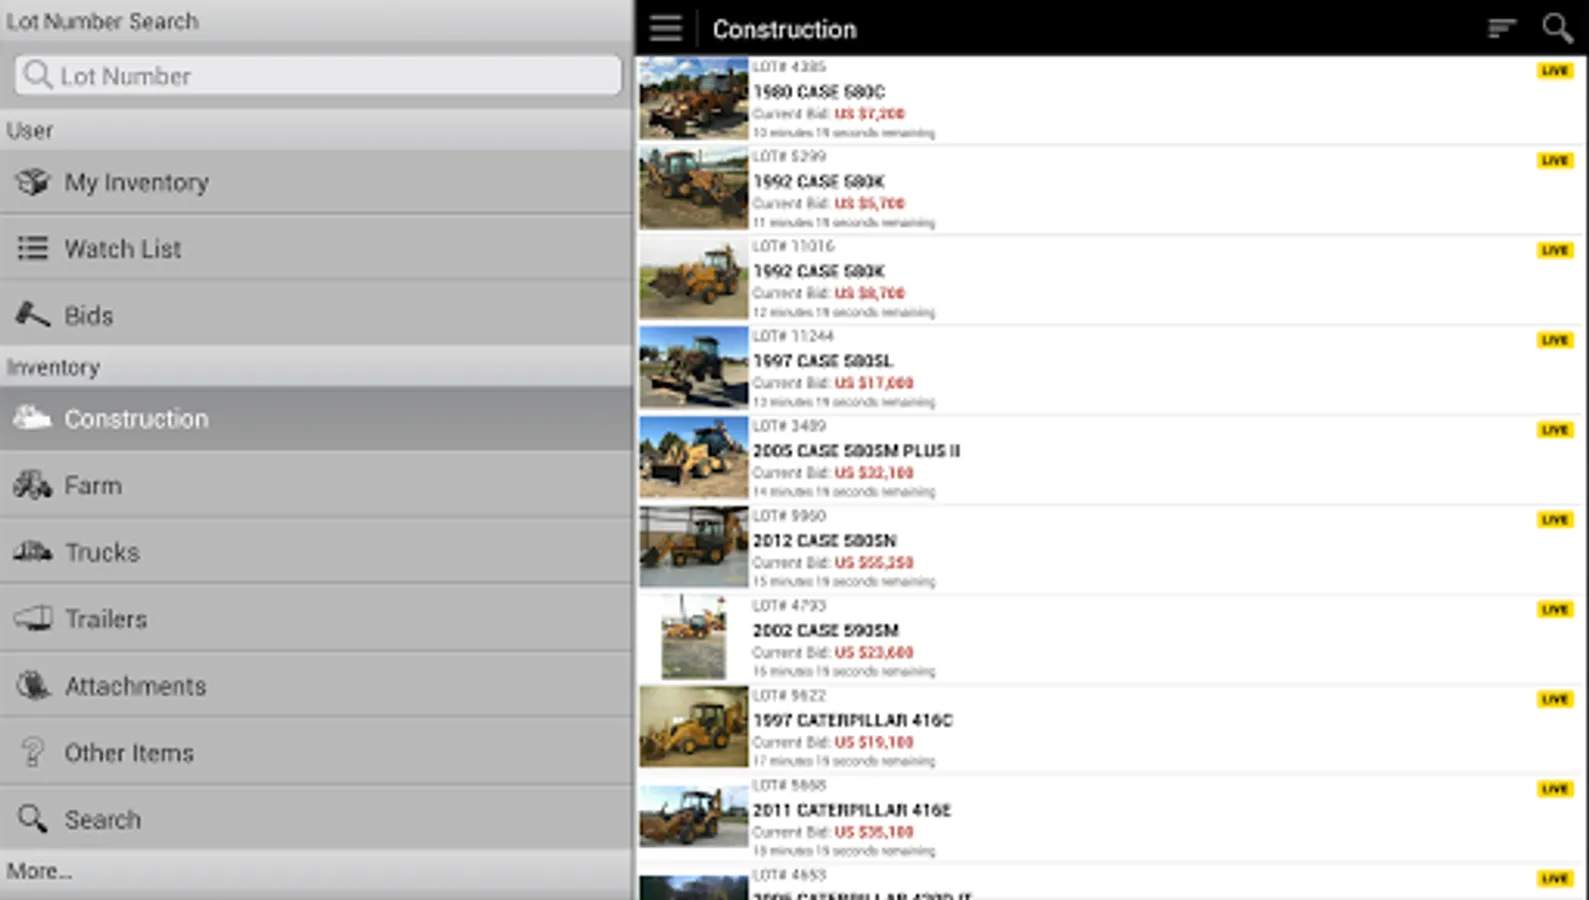1589x900 pixels.
Task: Open My Inventory menu entry
Action: (x=316, y=182)
